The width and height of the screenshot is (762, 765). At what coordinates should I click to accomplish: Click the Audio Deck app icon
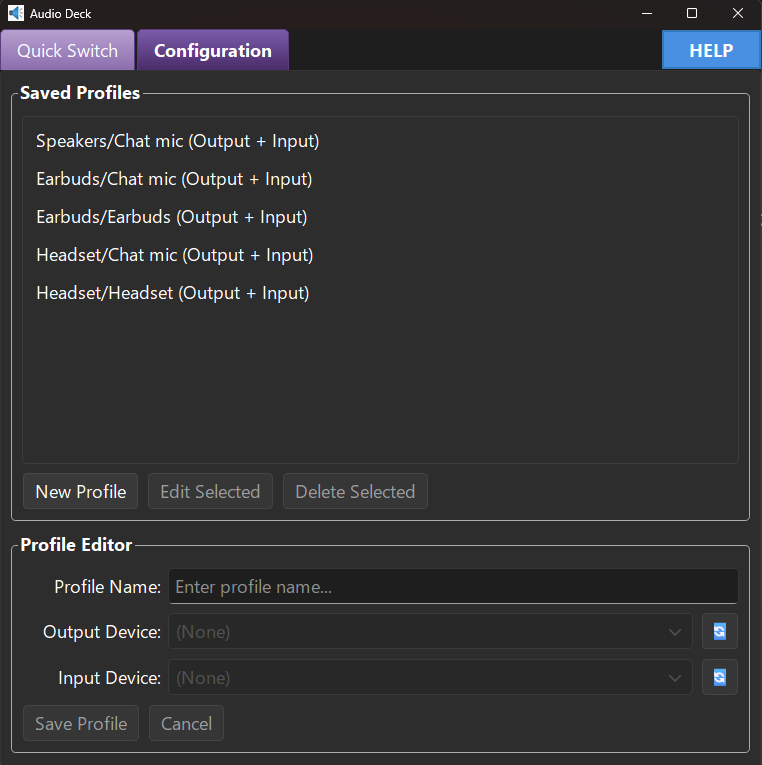[x=15, y=14]
